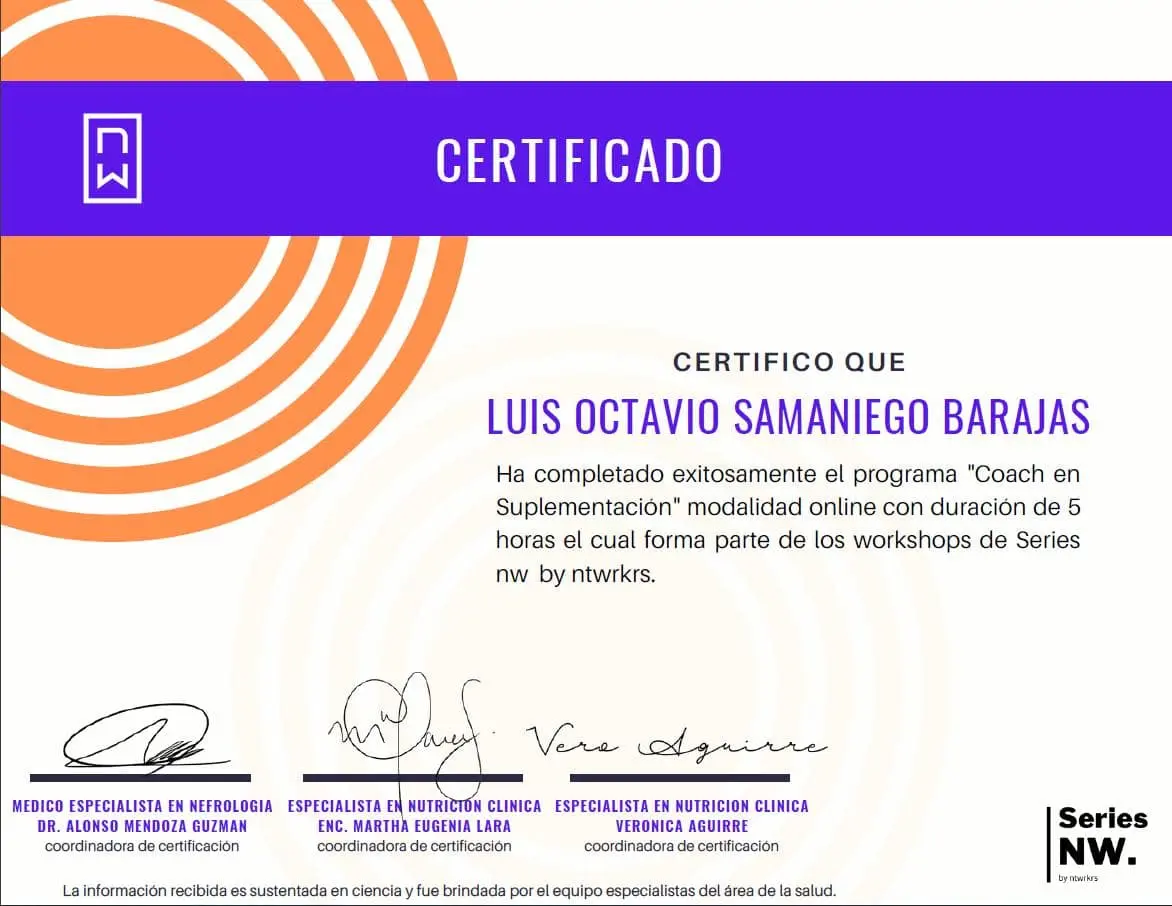The image size is (1172, 906).
Task: Click "nw by ntwrkrs." paragraph ending
Action: click(x=576, y=575)
